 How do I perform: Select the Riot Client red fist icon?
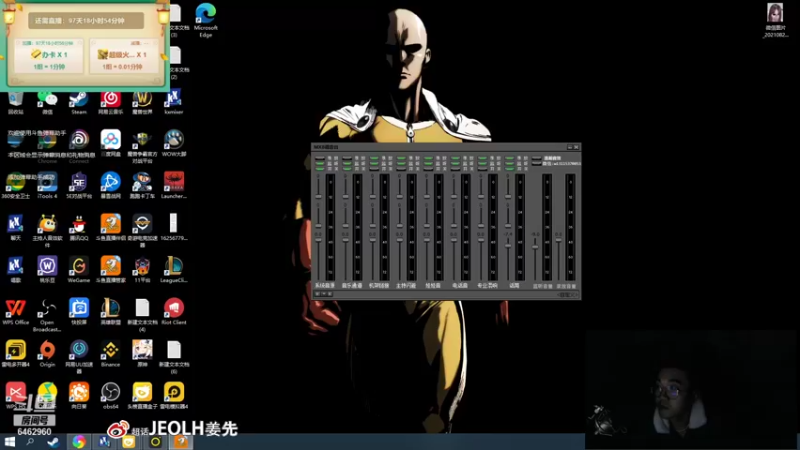click(x=173, y=311)
